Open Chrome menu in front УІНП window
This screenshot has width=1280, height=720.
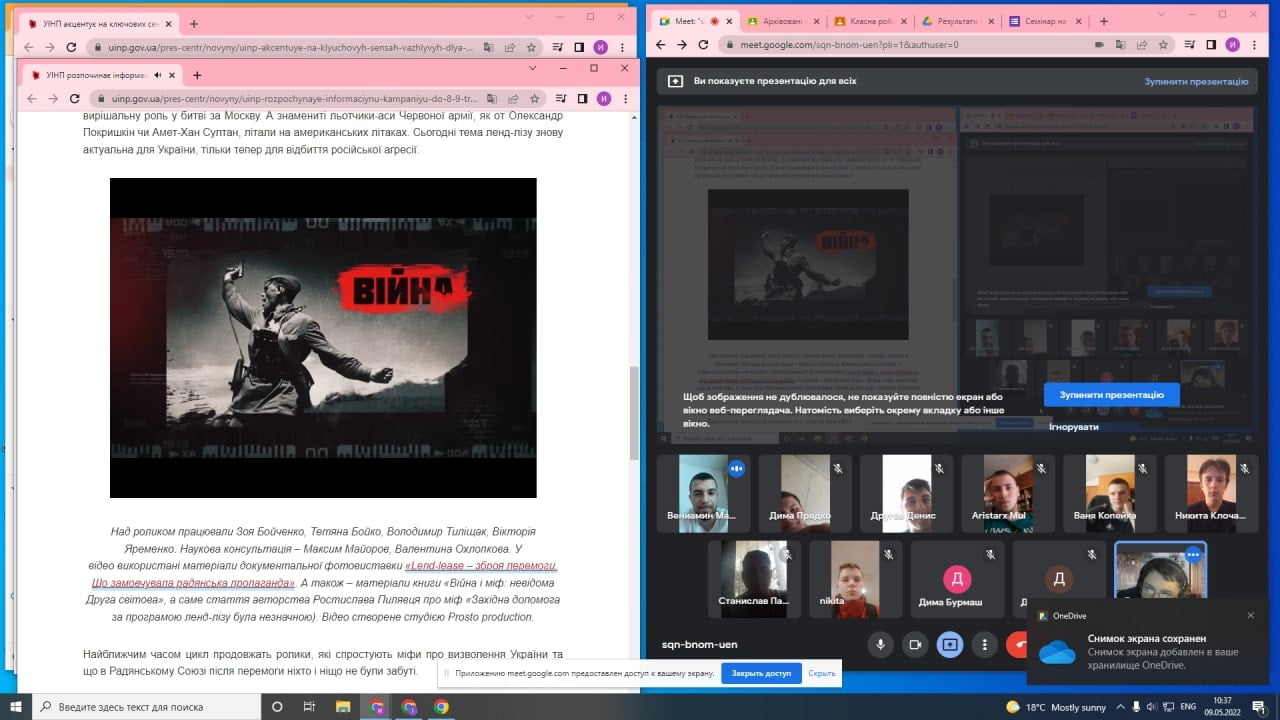624,98
